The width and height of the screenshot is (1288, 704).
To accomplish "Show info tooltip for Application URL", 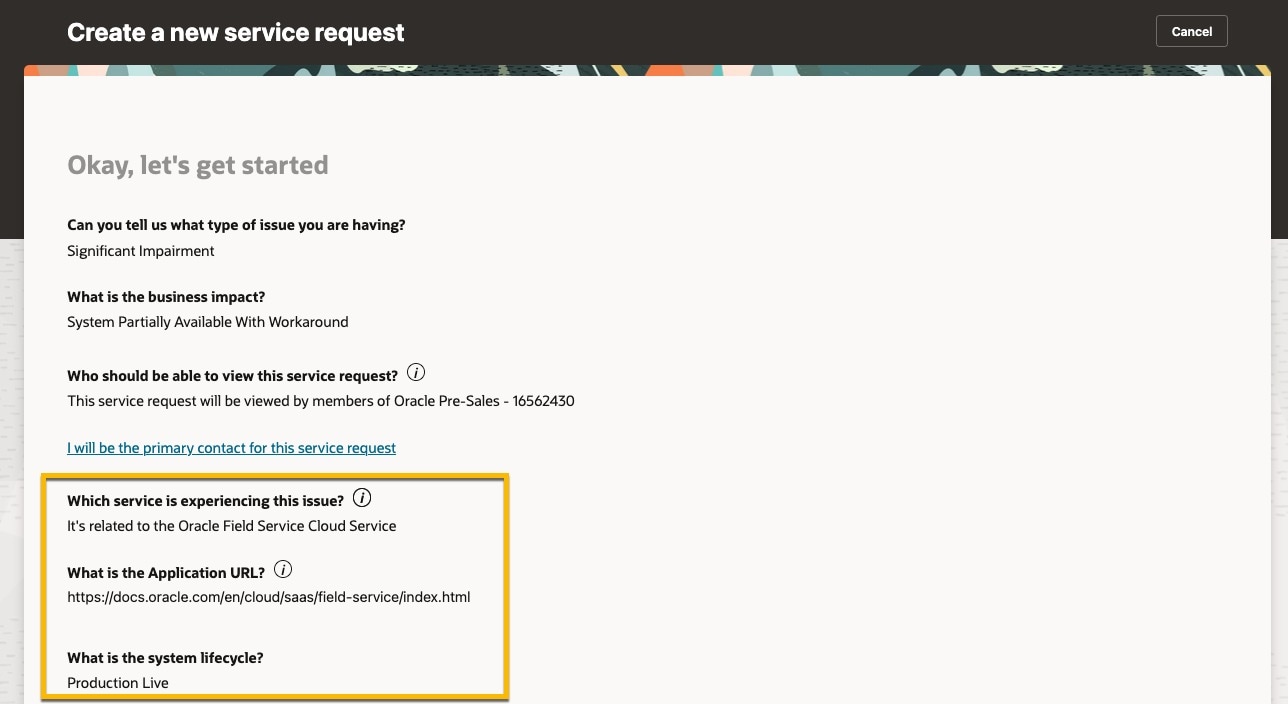I will point(283,570).
